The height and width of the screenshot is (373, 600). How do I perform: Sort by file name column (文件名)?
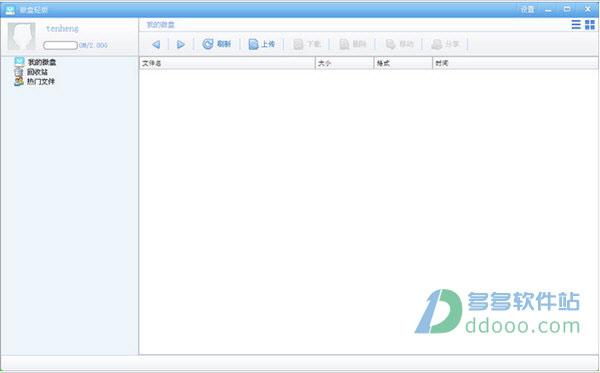tap(227, 63)
